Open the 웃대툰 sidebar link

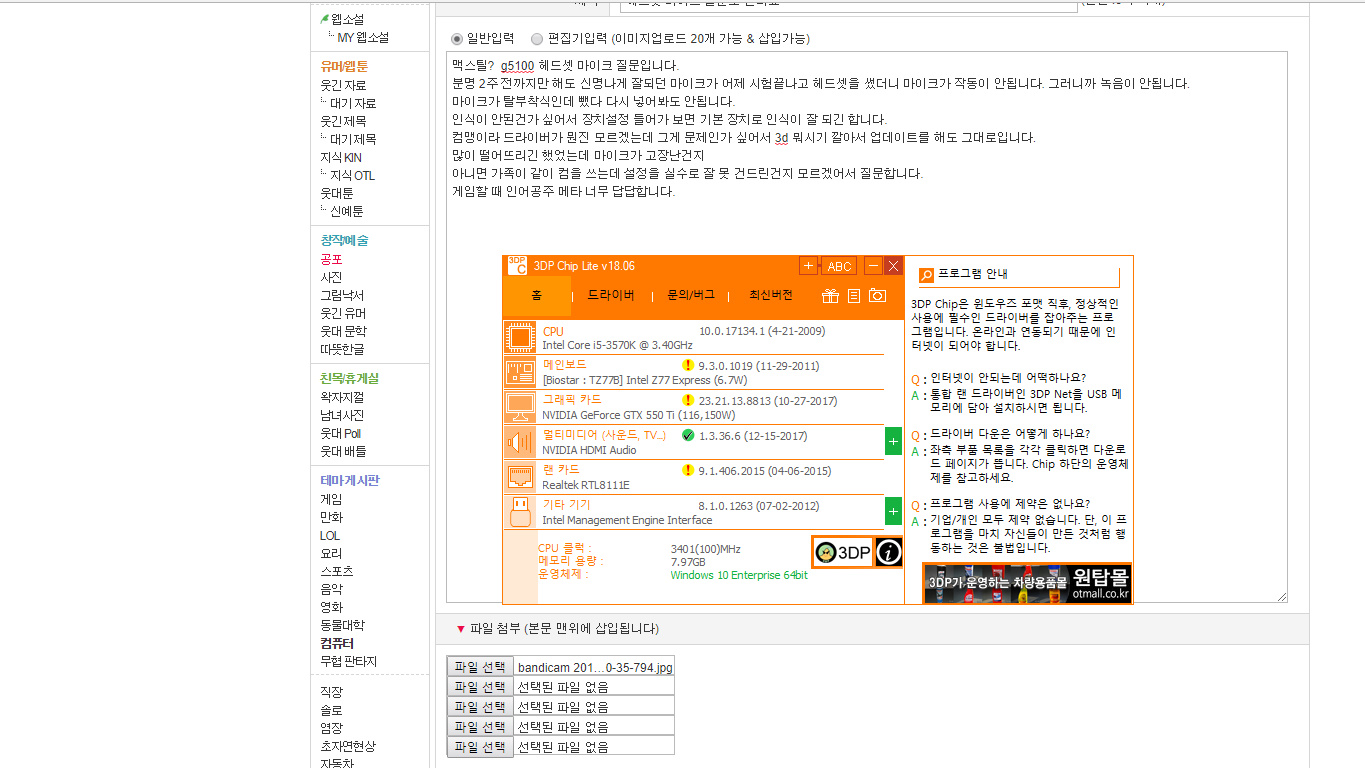click(337, 194)
